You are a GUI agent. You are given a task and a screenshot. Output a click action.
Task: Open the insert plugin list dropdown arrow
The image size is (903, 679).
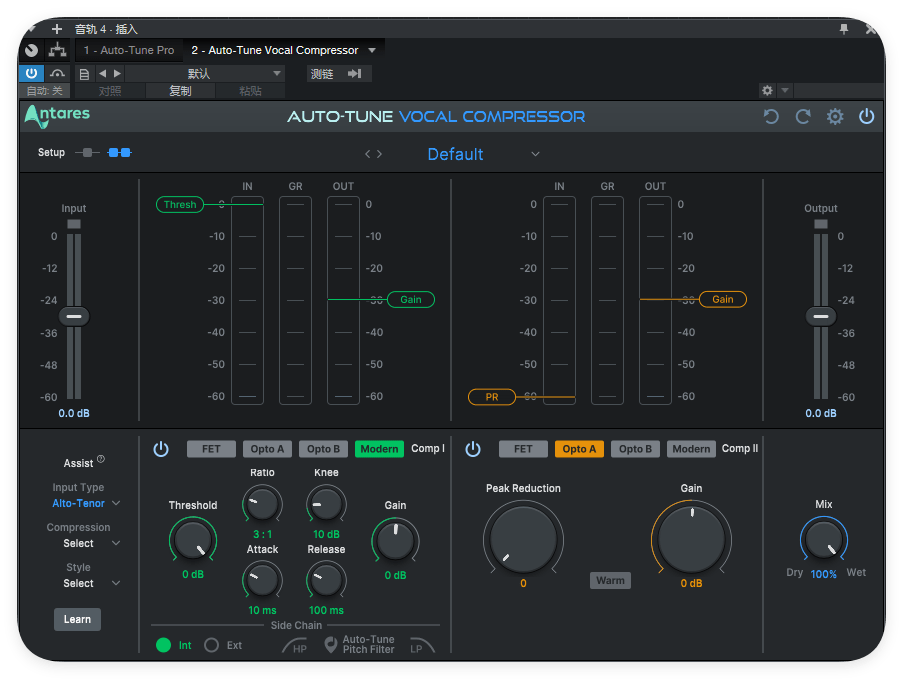point(372,50)
